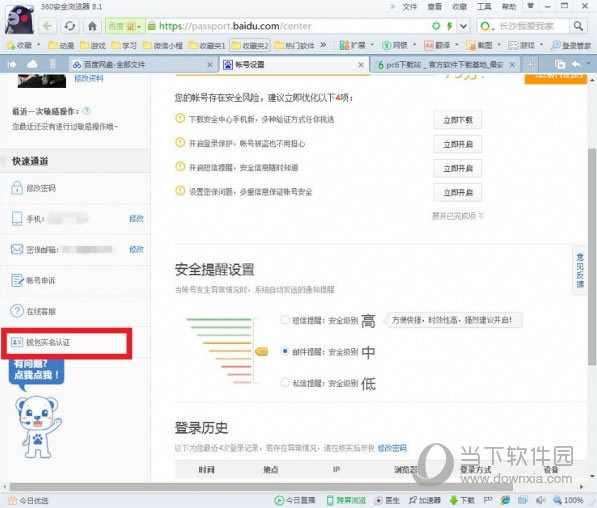The image size is (597, 508).
Task: Open the 收藏夹2 bookmark folder
Action: pyautogui.click(x=250, y=45)
